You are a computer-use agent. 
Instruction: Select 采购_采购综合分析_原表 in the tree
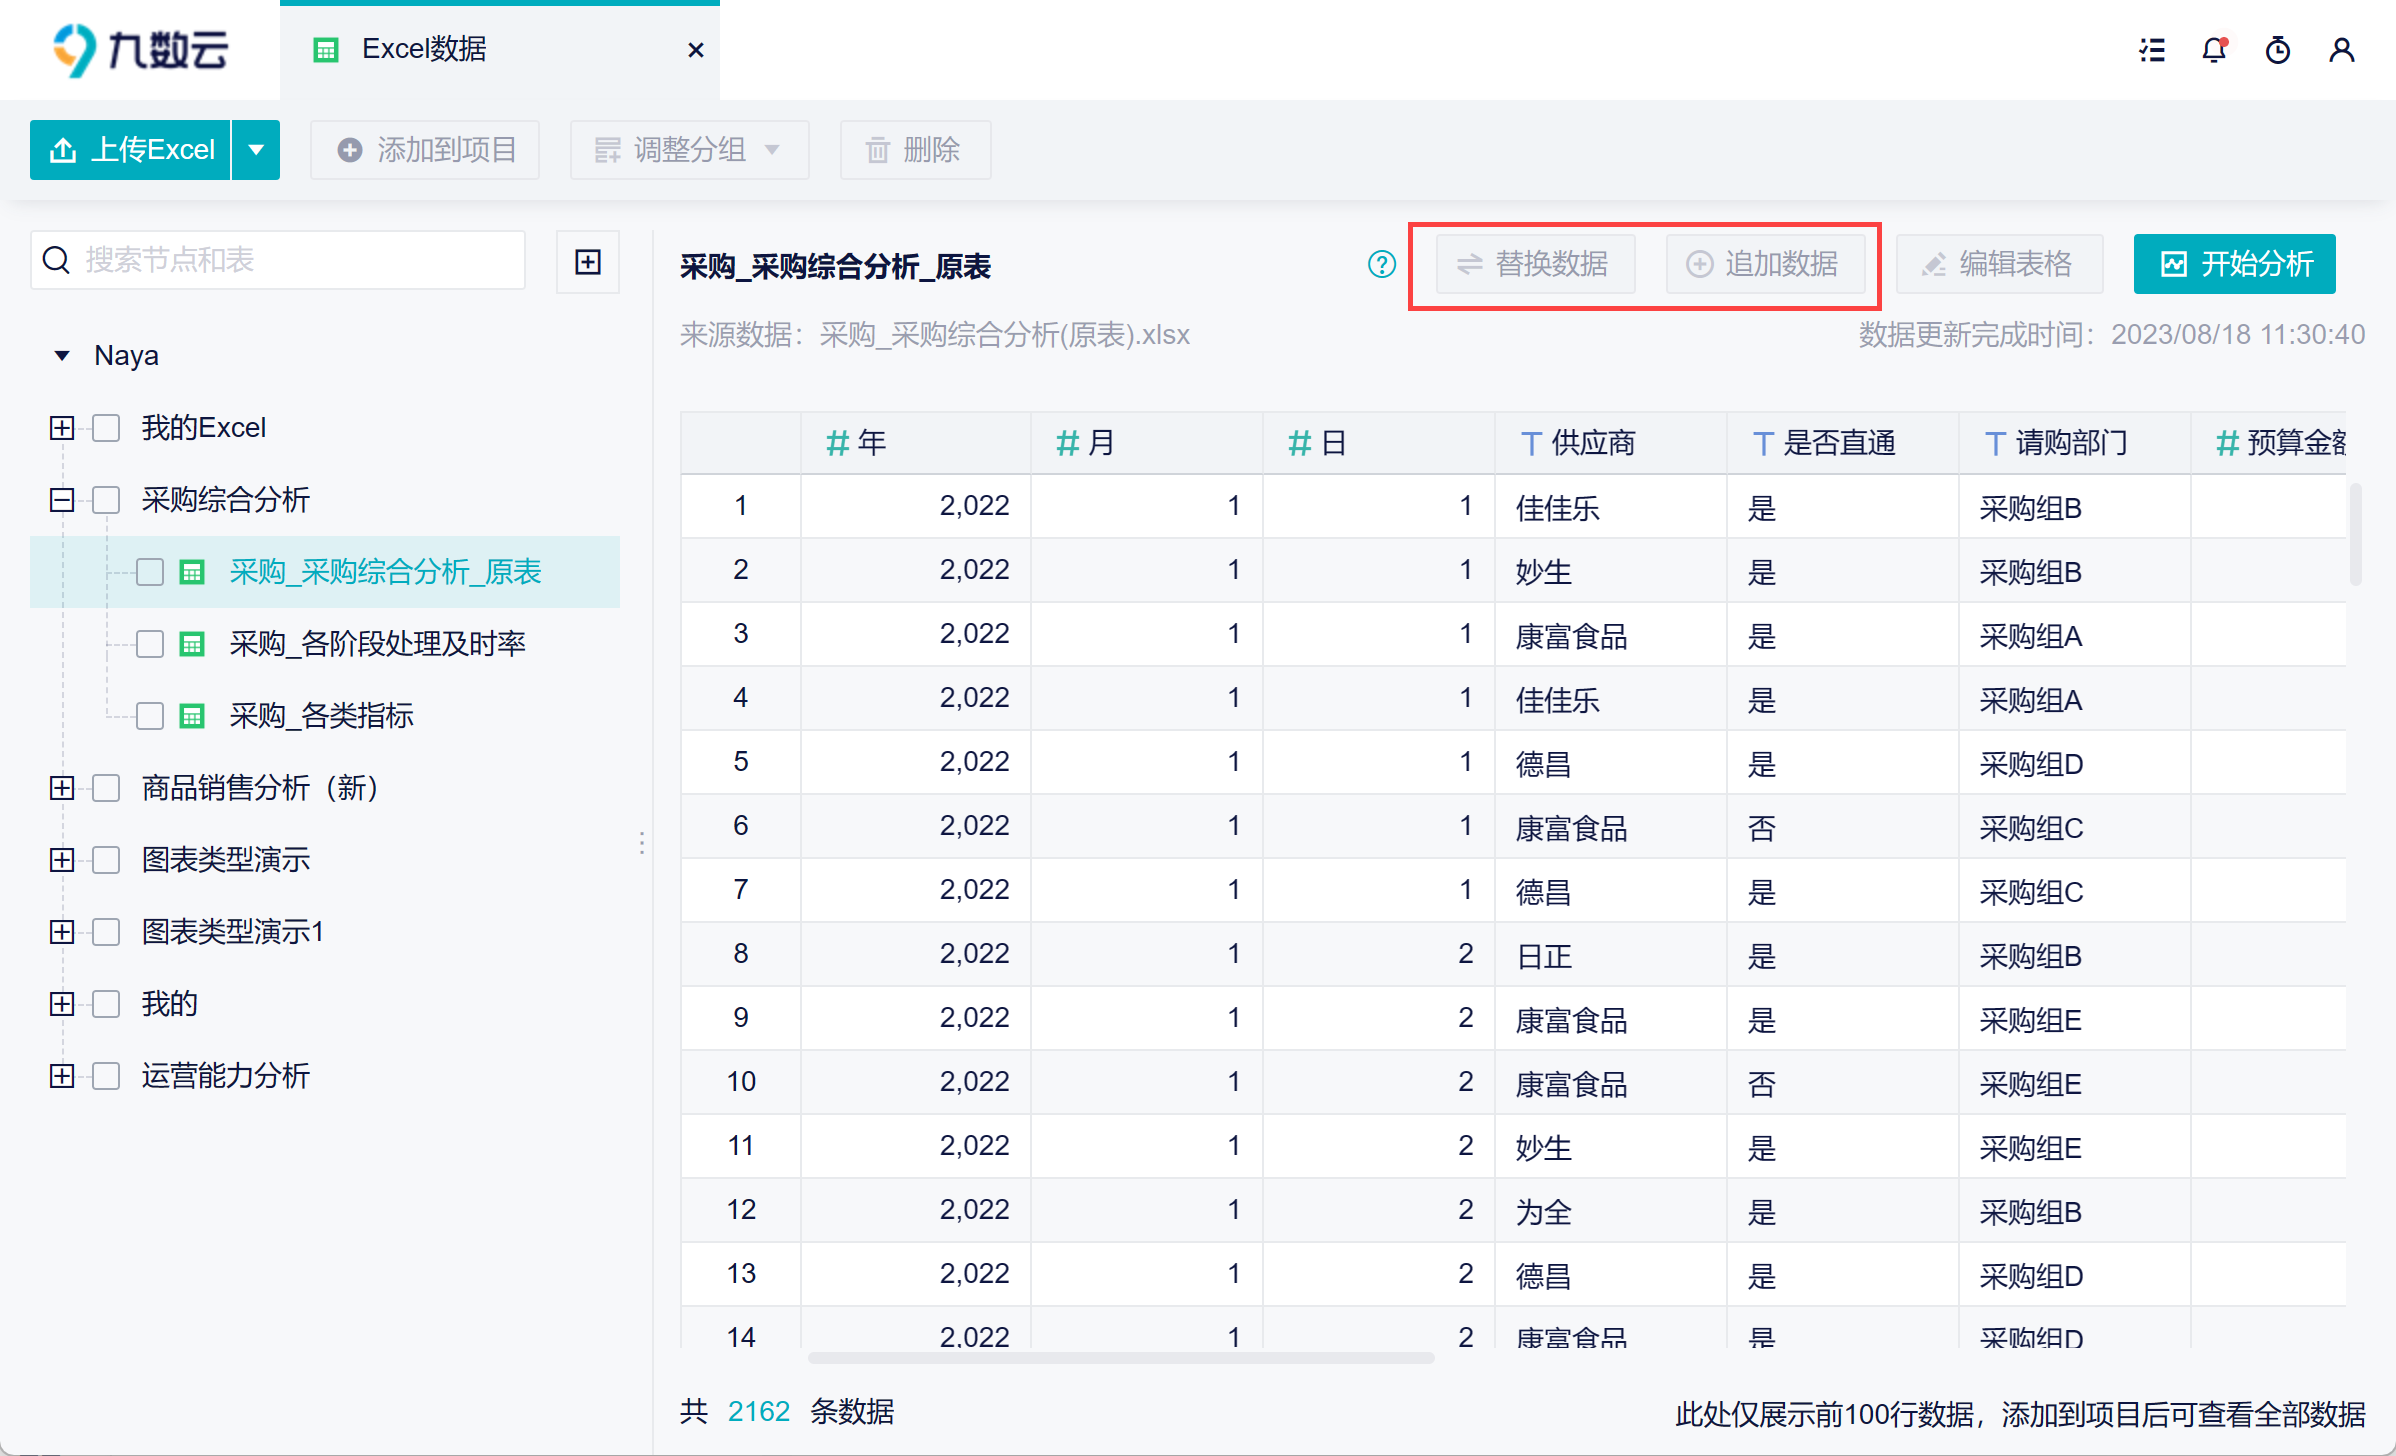tap(385, 572)
